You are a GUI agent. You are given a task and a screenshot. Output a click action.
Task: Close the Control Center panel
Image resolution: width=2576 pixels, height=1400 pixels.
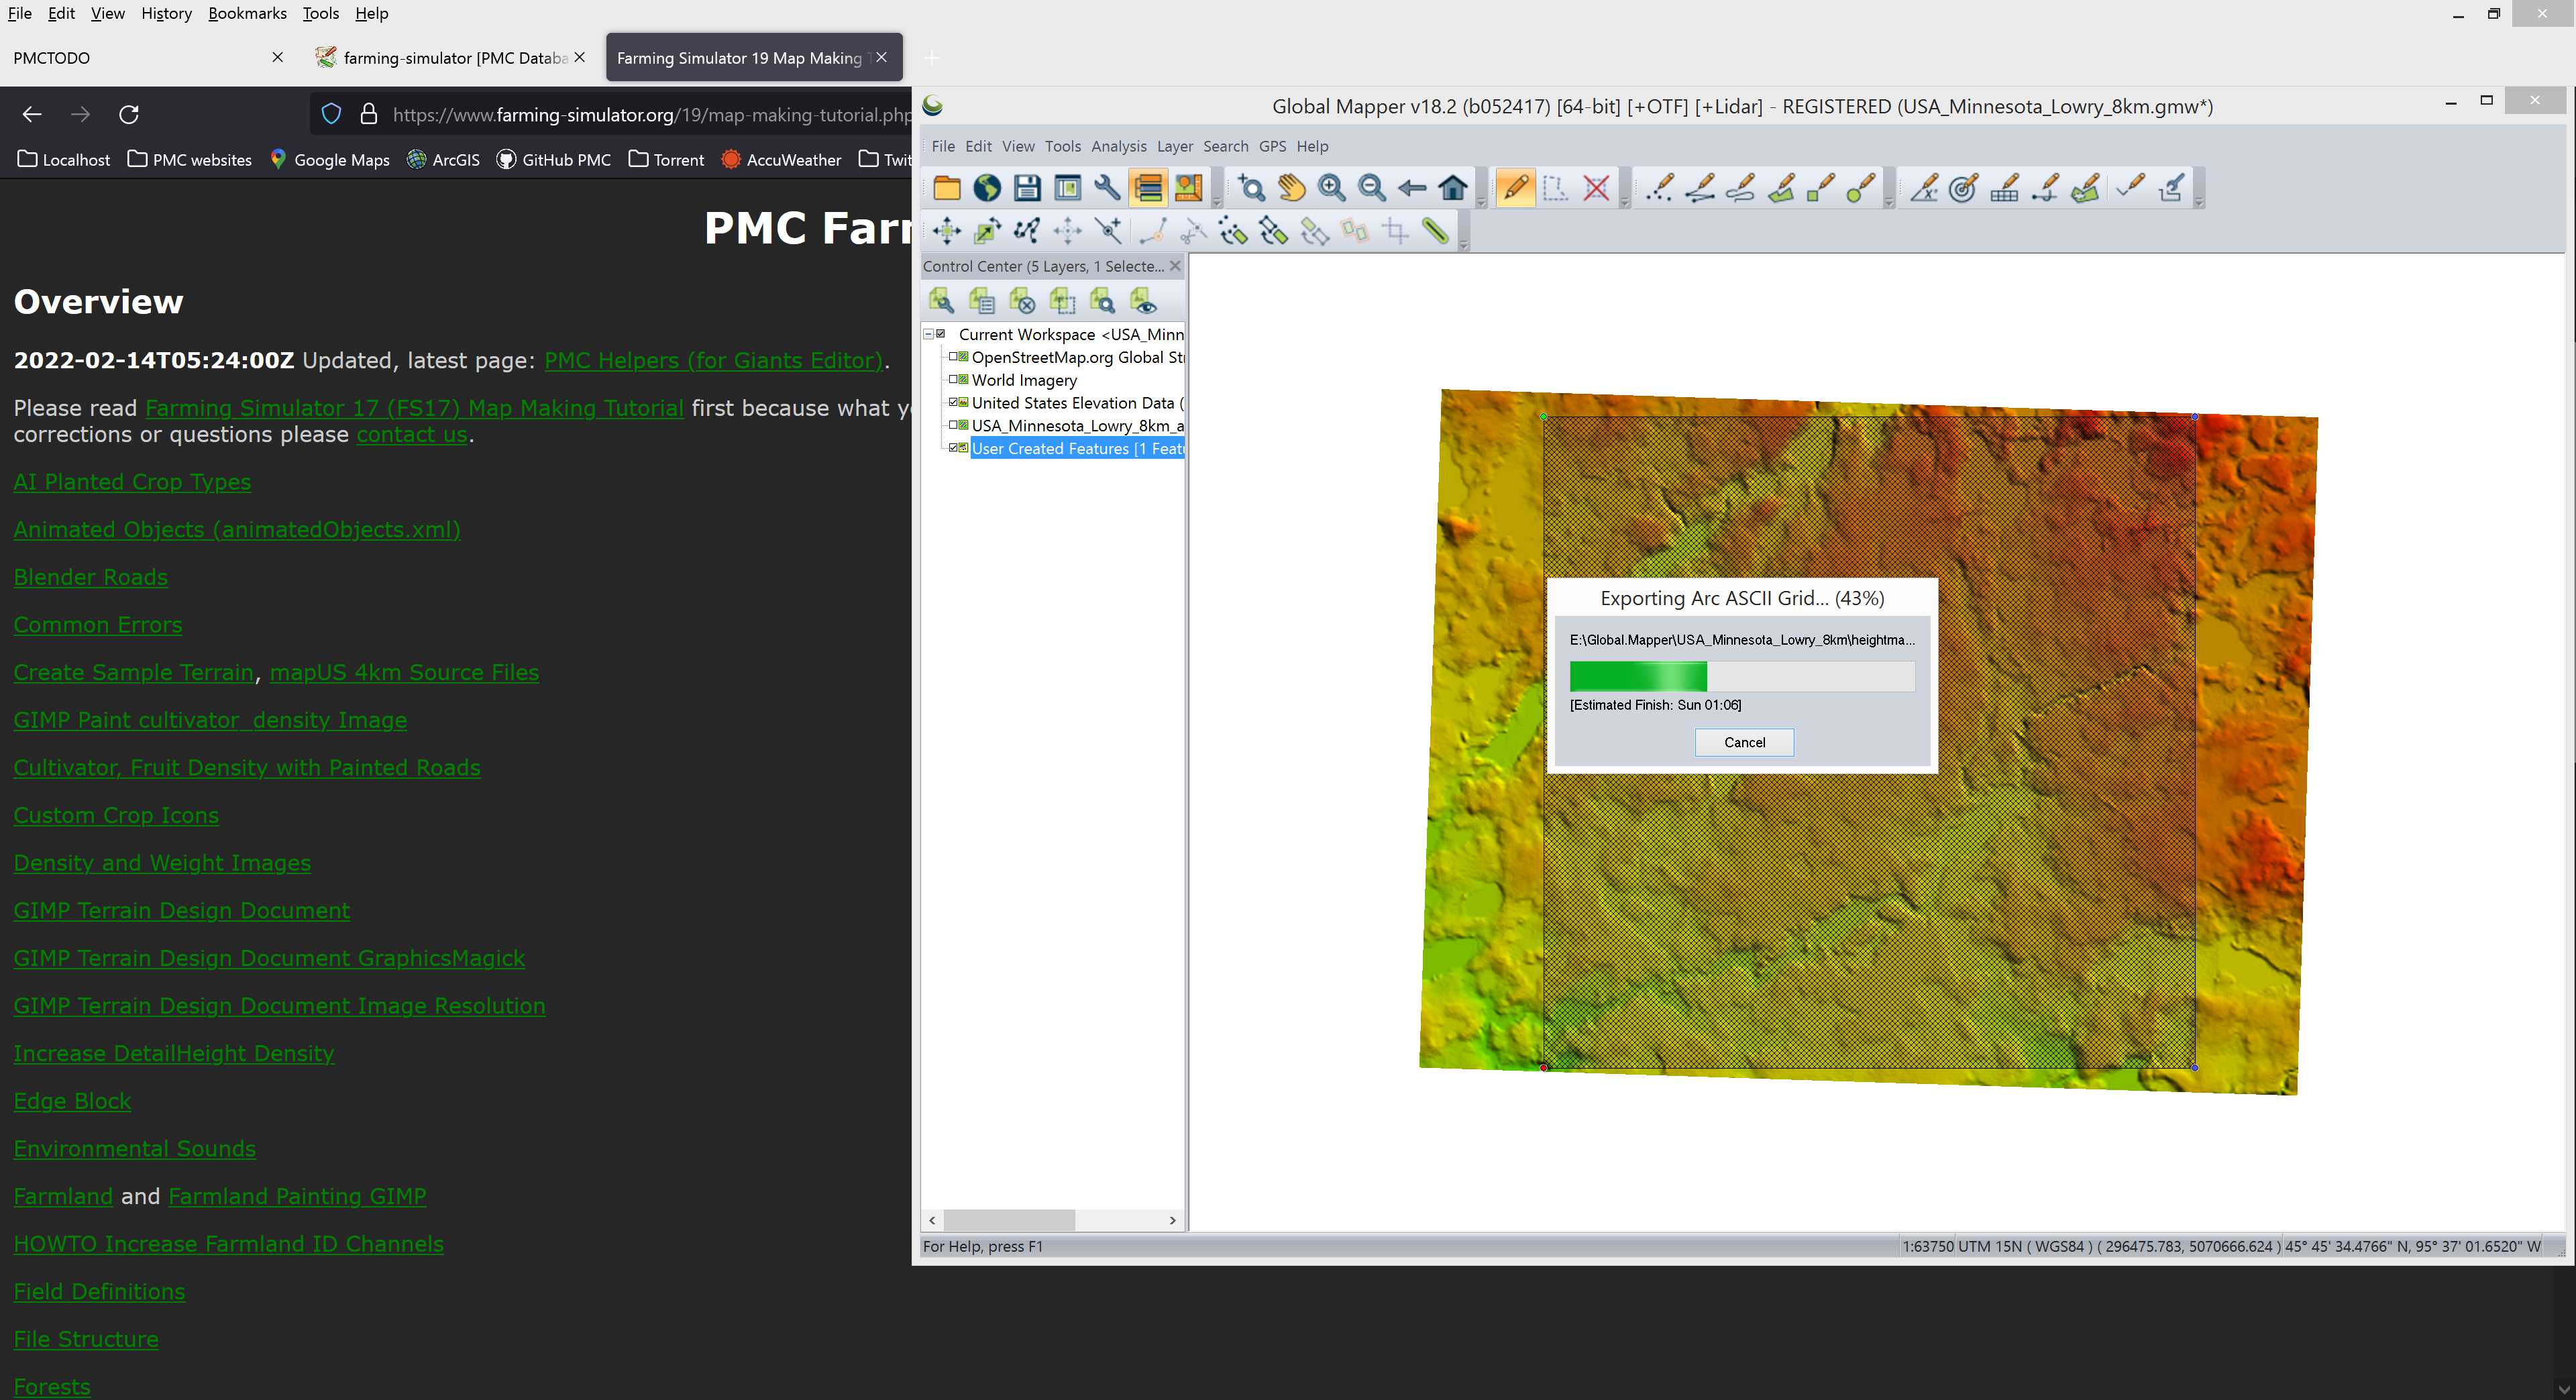tap(1175, 266)
